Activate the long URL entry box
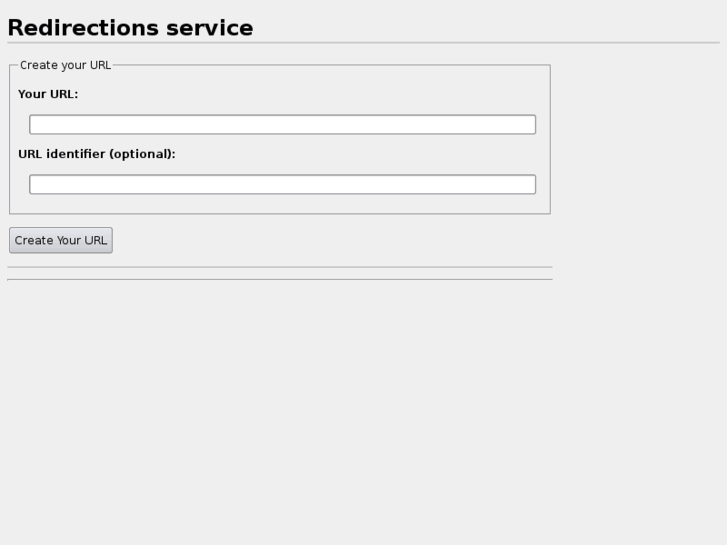Image resolution: width=727 pixels, height=545 pixels. (x=282, y=125)
